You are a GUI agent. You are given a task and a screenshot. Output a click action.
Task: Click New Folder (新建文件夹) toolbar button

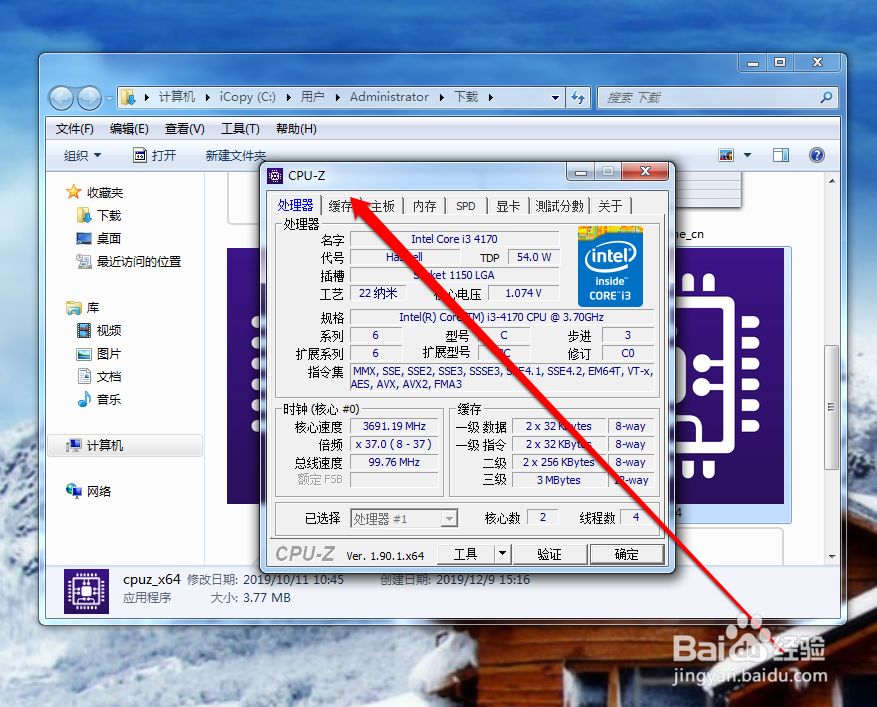pyautogui.click(x=235, y=155)
